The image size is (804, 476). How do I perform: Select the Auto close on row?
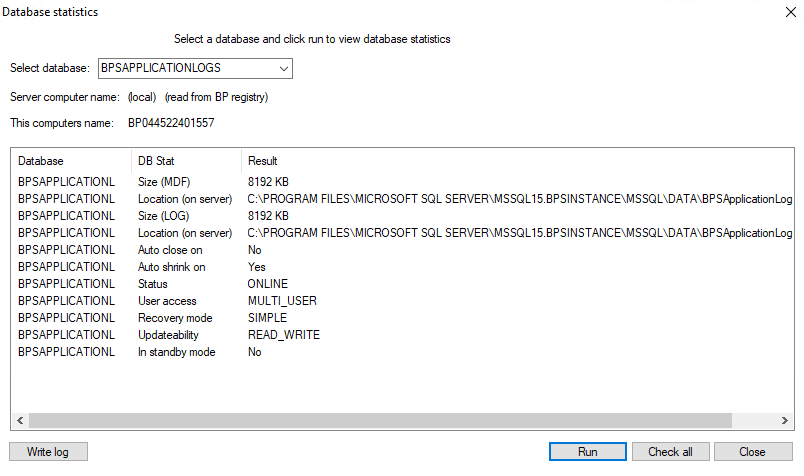click(x=403, y=250)
